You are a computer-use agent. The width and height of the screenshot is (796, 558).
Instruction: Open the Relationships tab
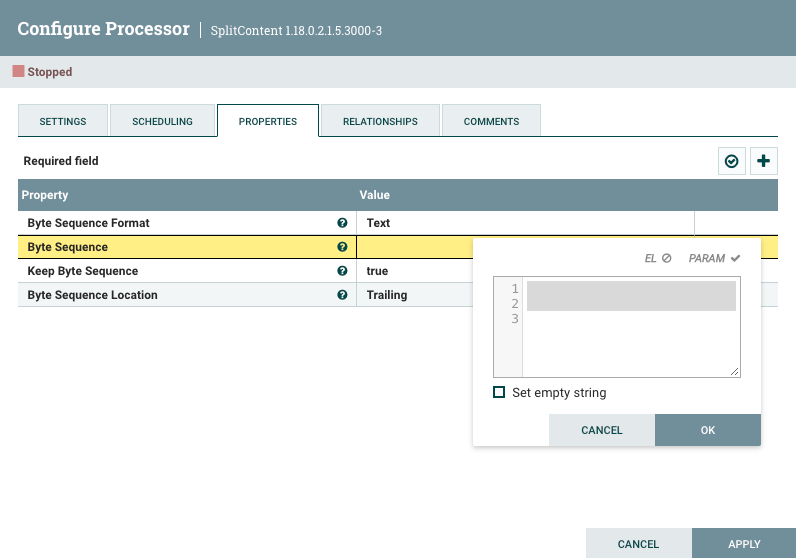point(380,121)
